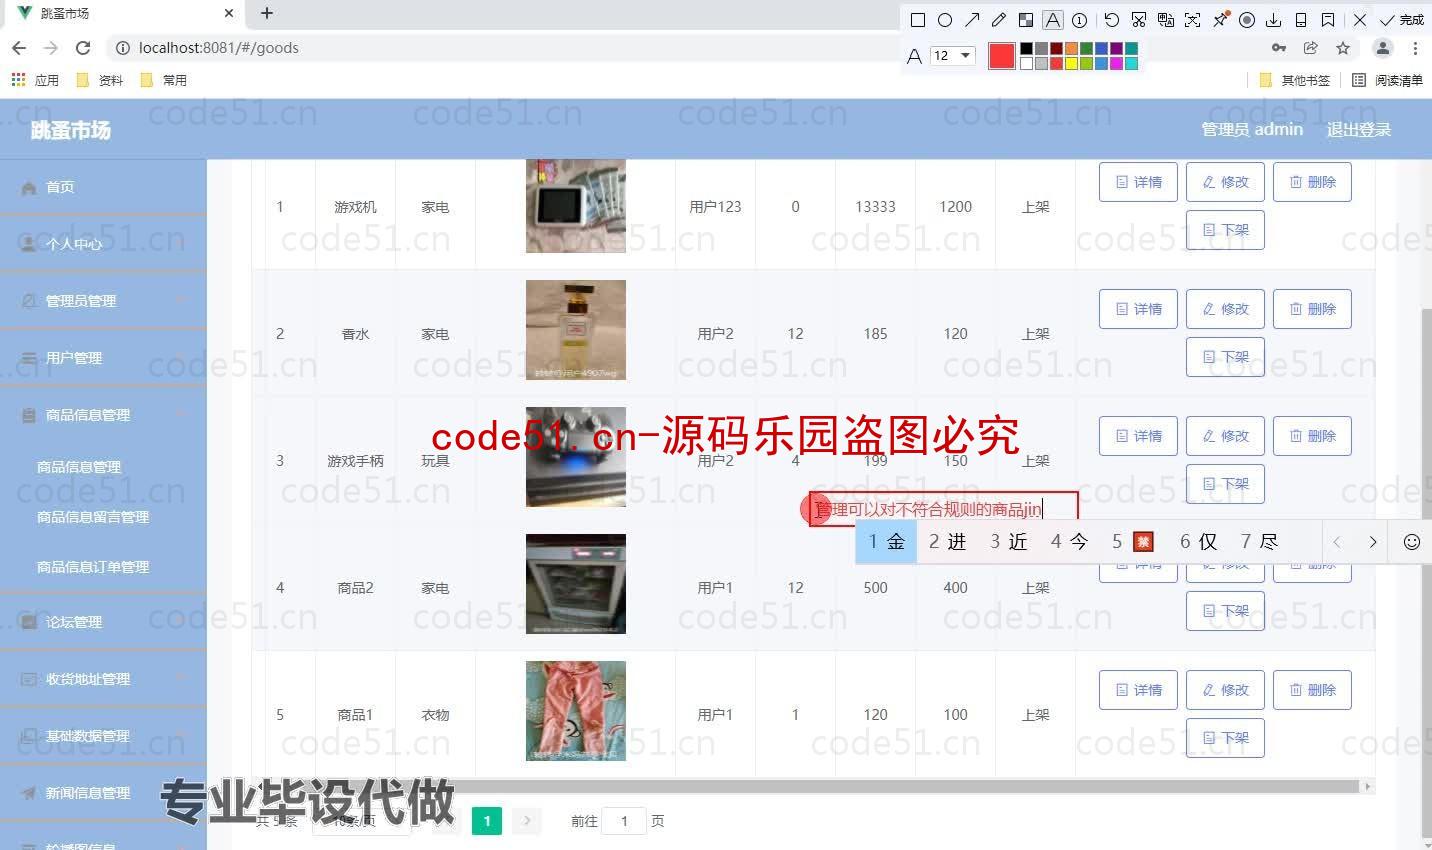The image size is (1432, 850).
Task: Open the 资料 bookmarks folder
Action: point(100,80)
